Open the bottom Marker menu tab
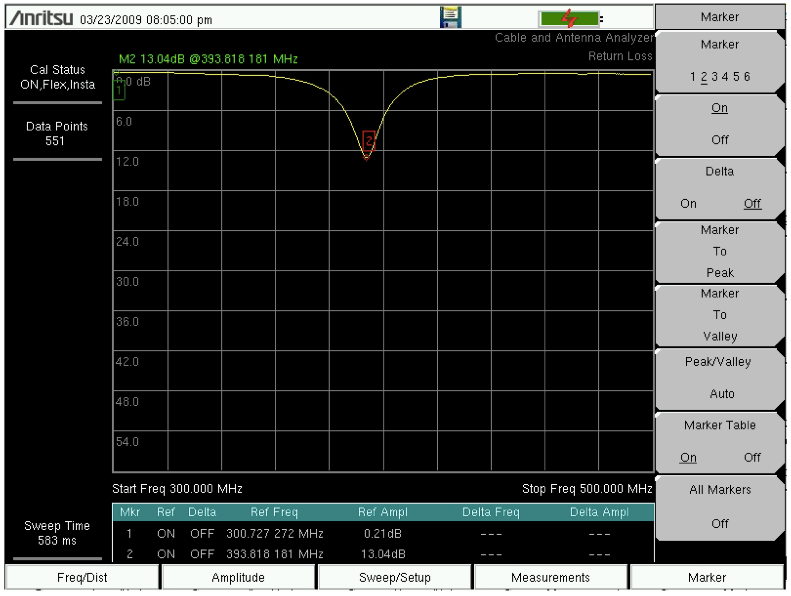 point(706,577)
